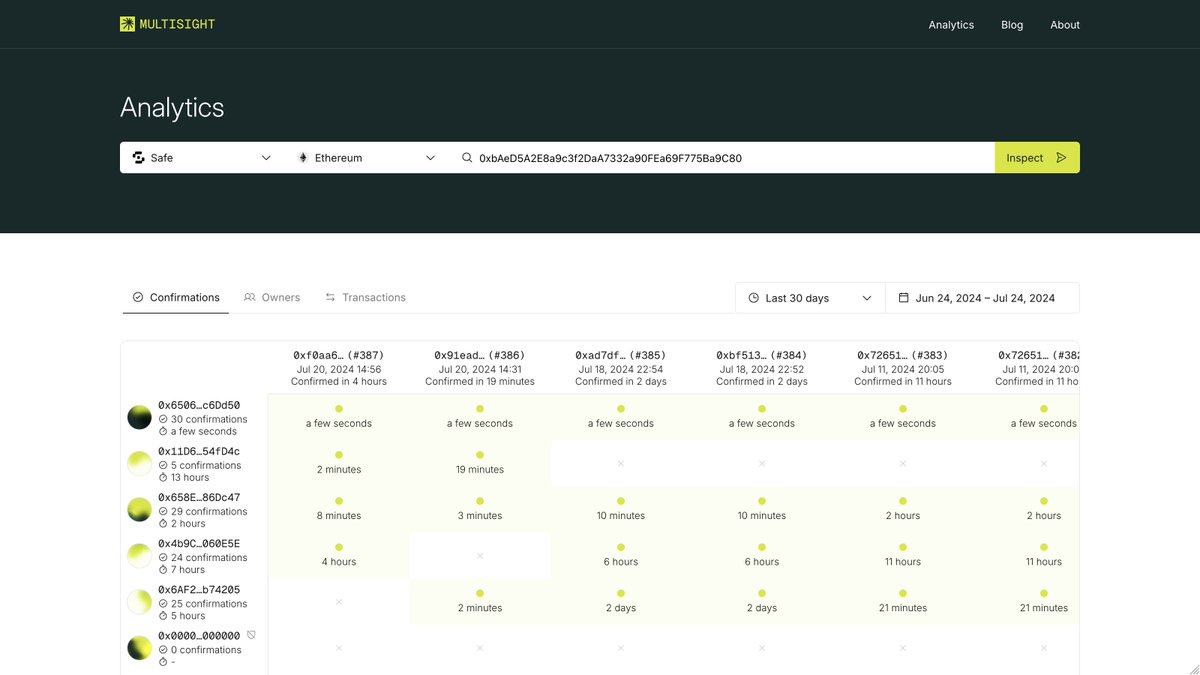Open transaction 0xad7df… (#385) header

[x=621, y=355]
